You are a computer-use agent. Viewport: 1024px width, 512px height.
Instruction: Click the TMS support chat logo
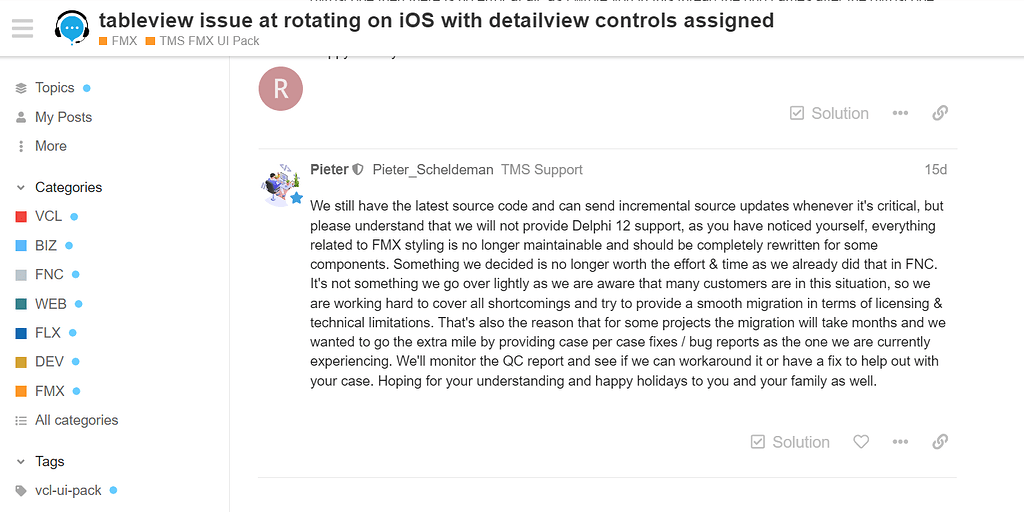(x=72, y=27)
